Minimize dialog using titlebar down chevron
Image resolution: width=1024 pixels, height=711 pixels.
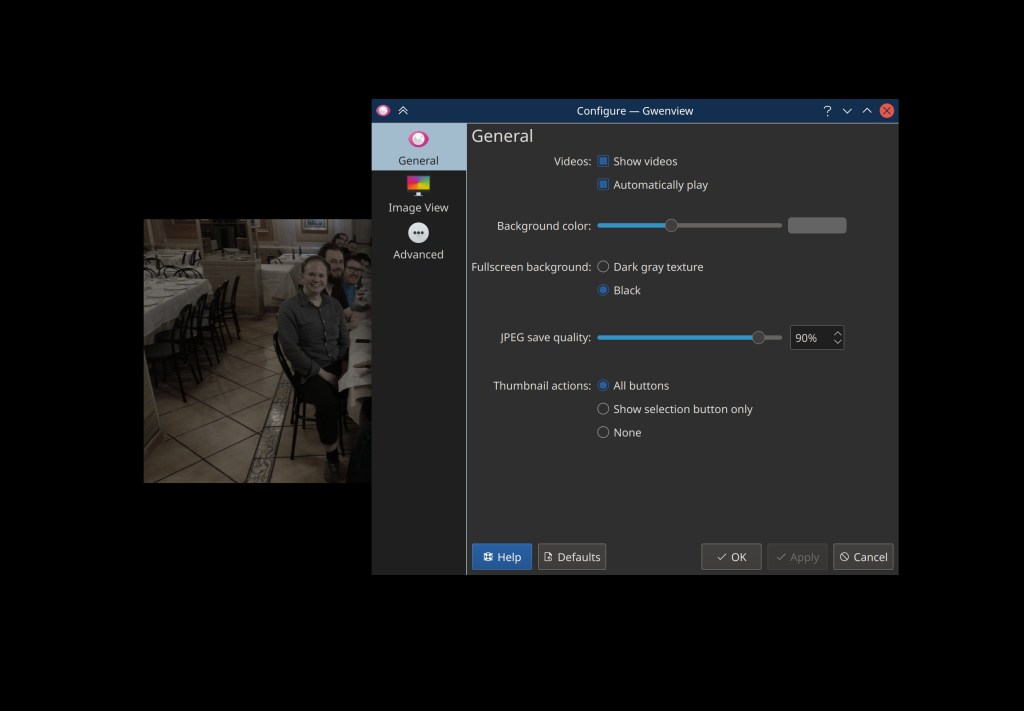847,111
